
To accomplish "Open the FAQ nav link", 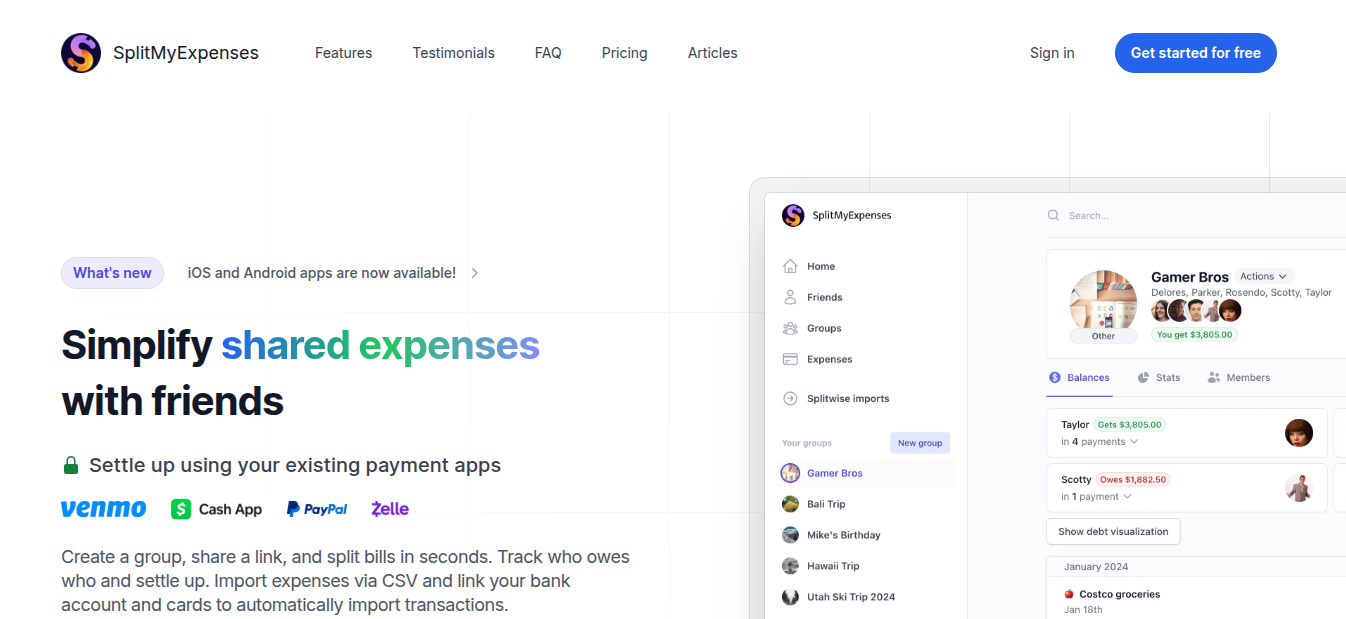I will [548, 53].
